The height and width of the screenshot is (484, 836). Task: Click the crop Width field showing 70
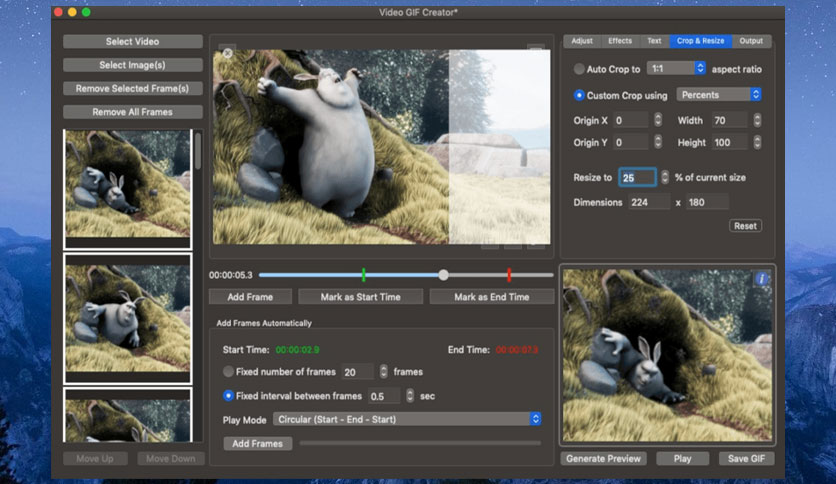coord(729,120)
